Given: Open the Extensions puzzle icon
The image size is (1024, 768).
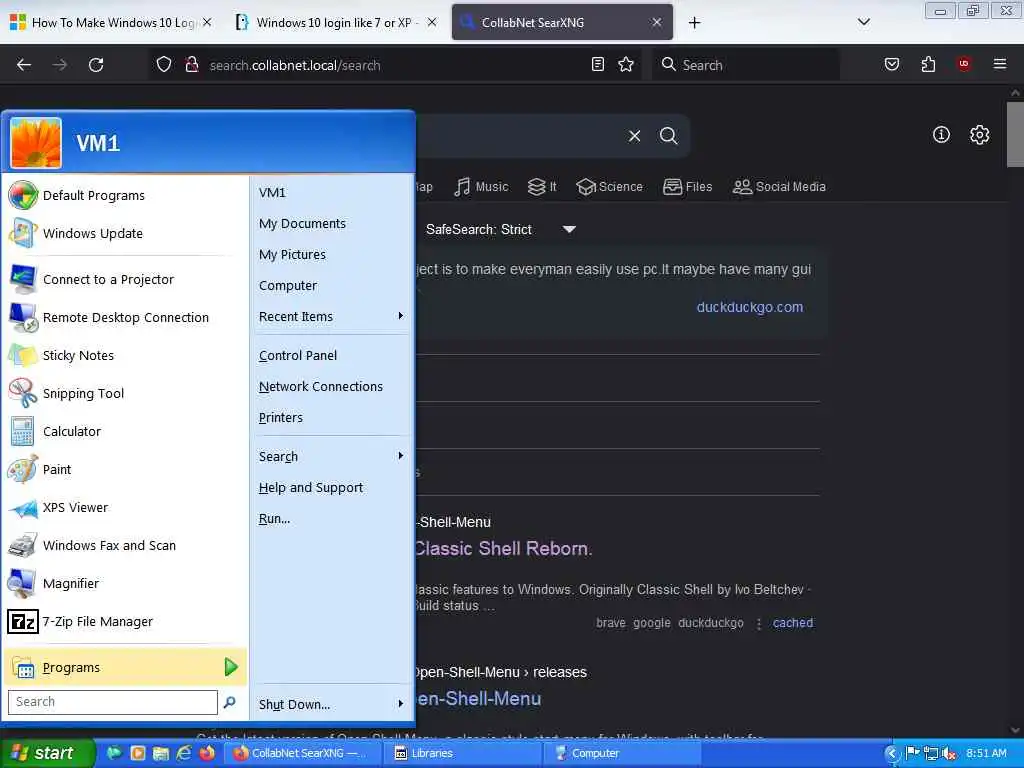Looking at the screenshot, I should pos(928,64).
